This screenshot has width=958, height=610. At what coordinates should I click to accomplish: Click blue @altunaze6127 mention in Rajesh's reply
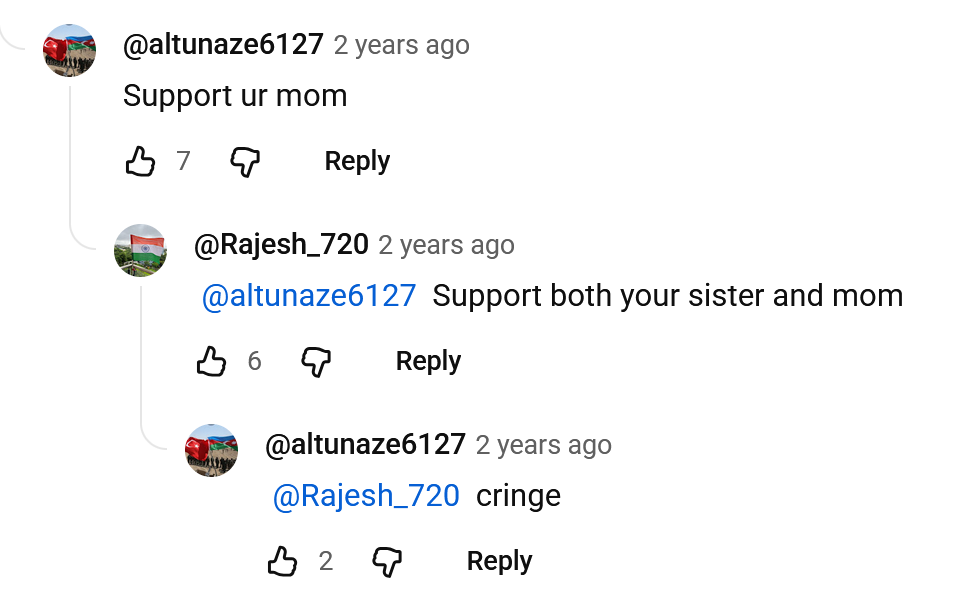pyautogui.click(x=309, y=296)
